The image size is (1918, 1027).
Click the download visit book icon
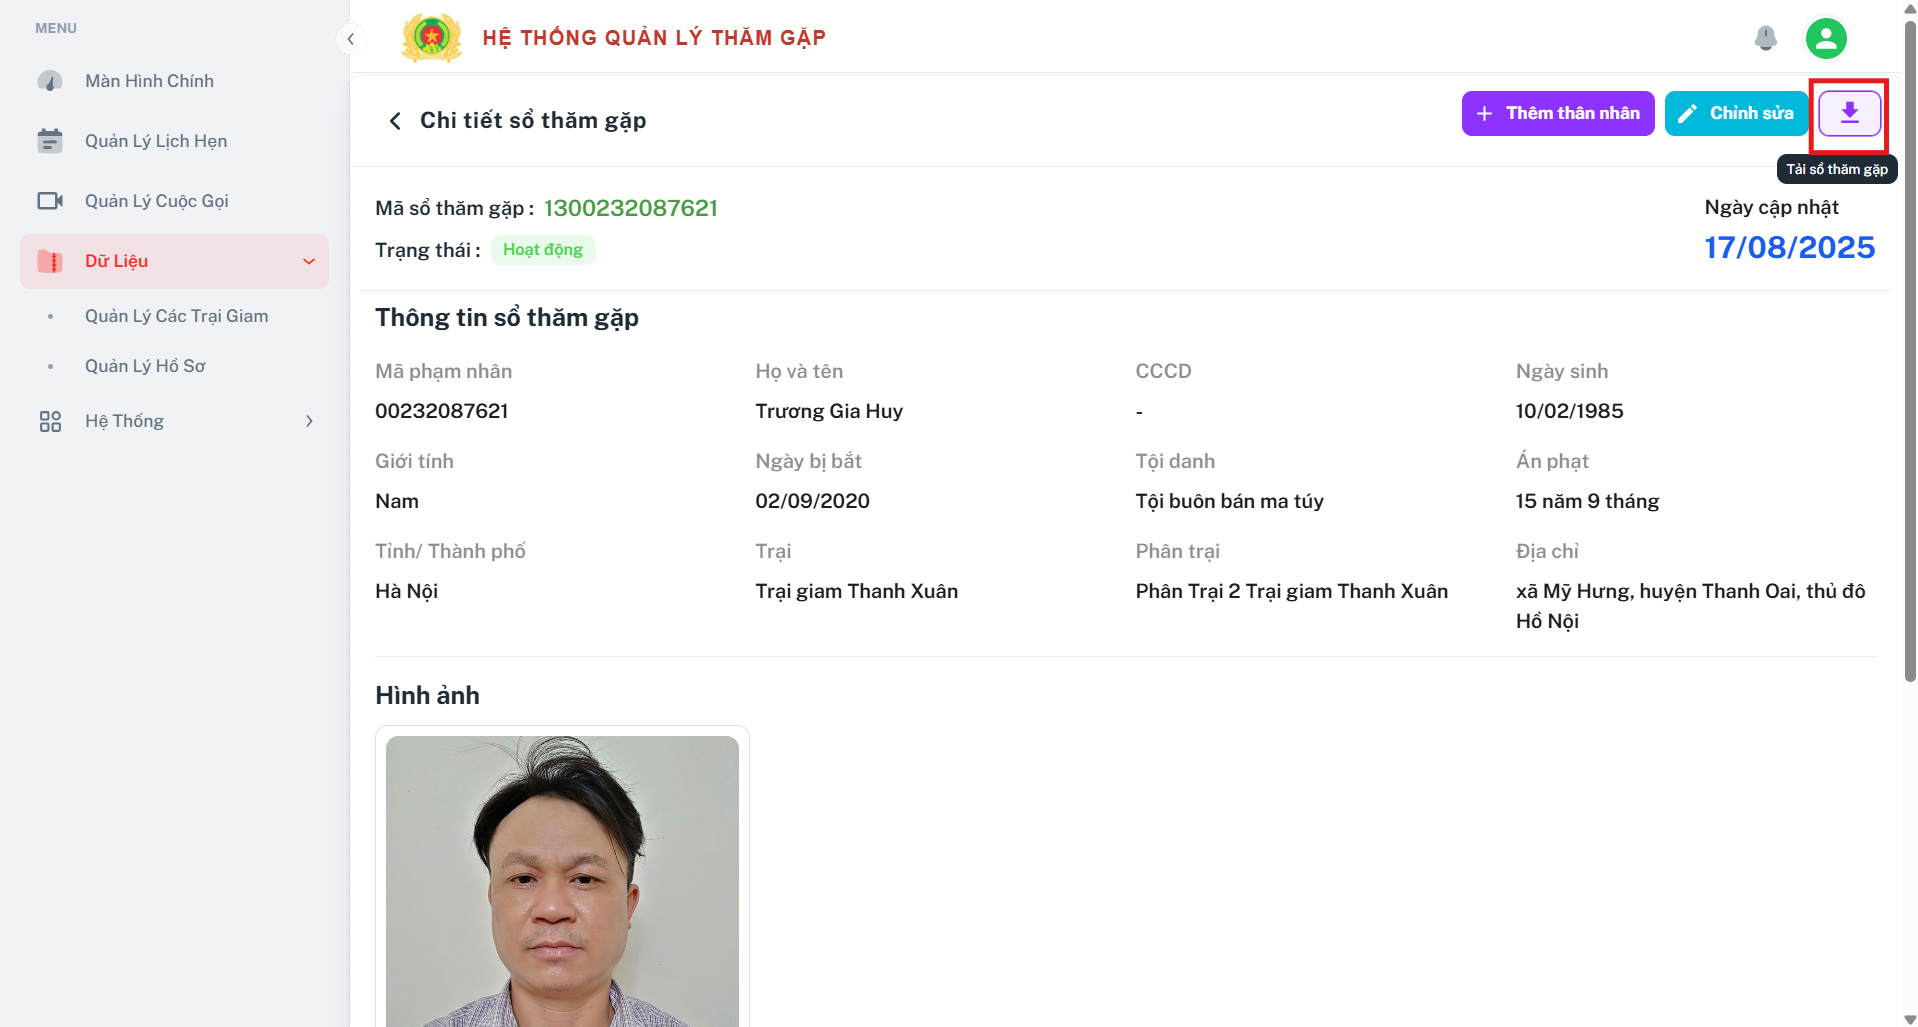[1849, 113]
